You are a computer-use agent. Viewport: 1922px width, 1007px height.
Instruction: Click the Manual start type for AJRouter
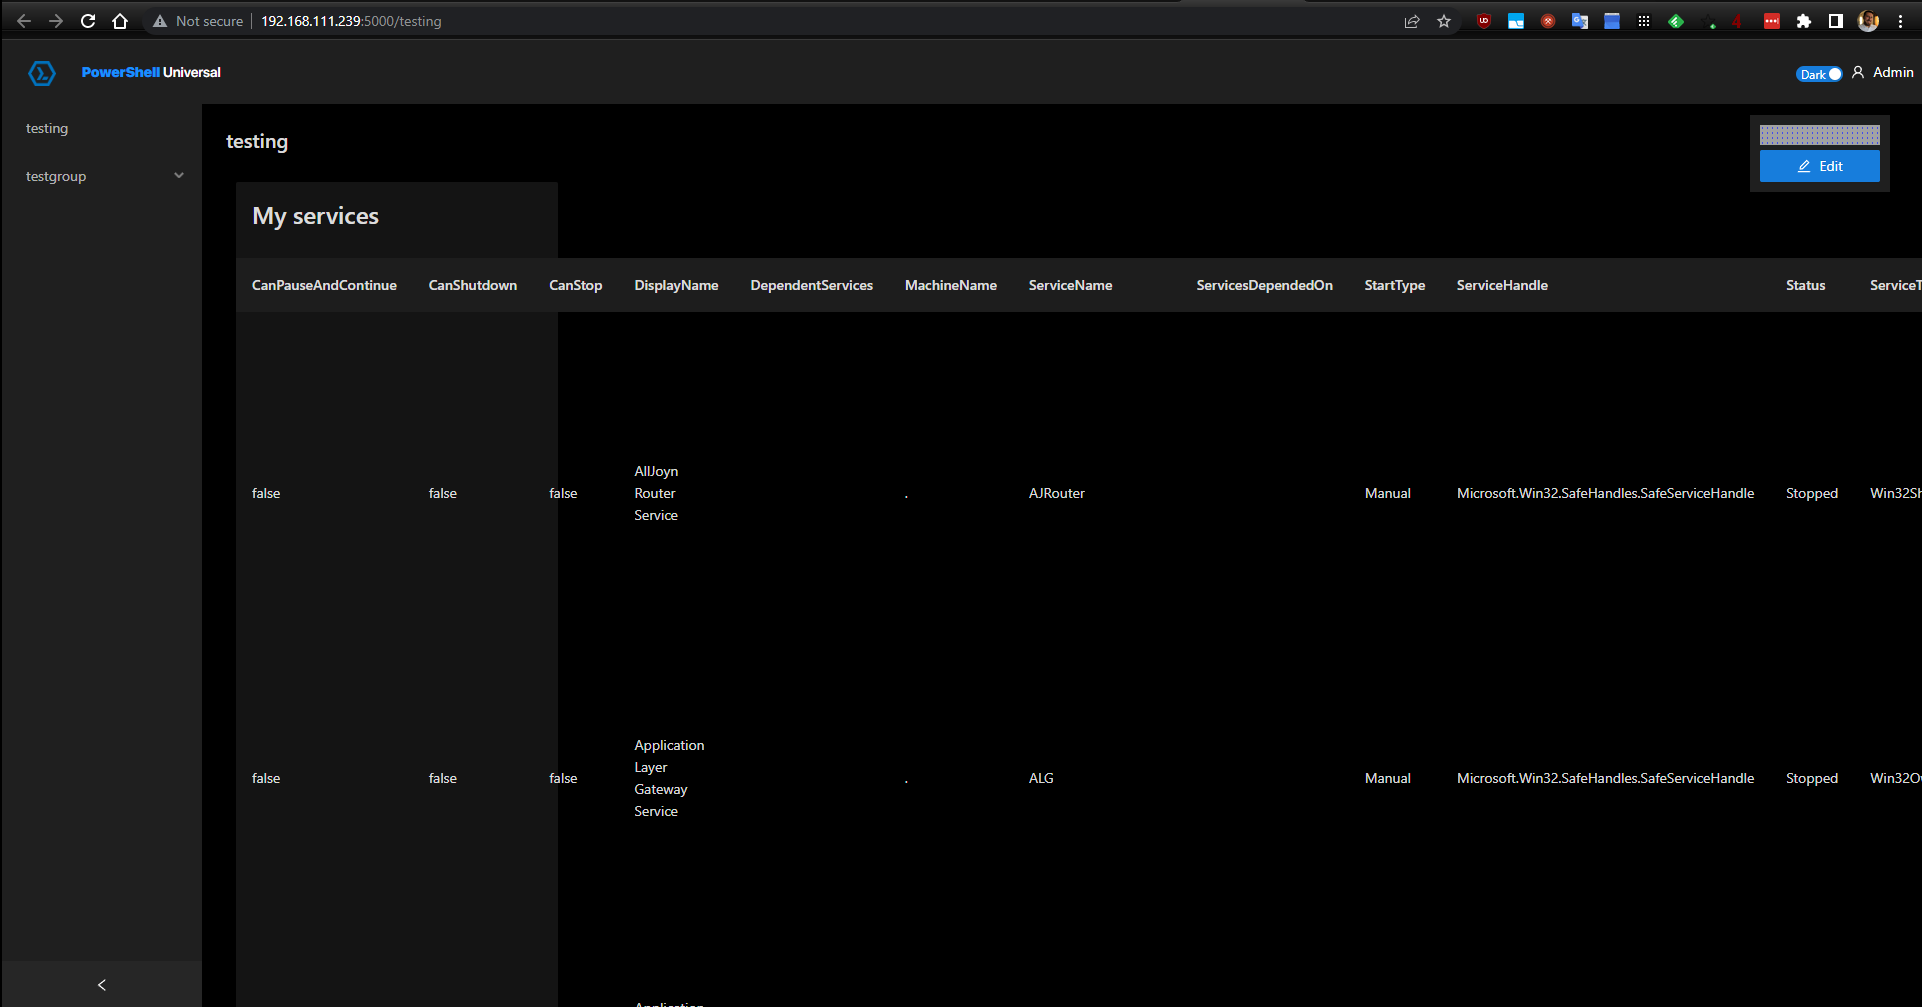pyautogui.click(x=1388, y=493)
